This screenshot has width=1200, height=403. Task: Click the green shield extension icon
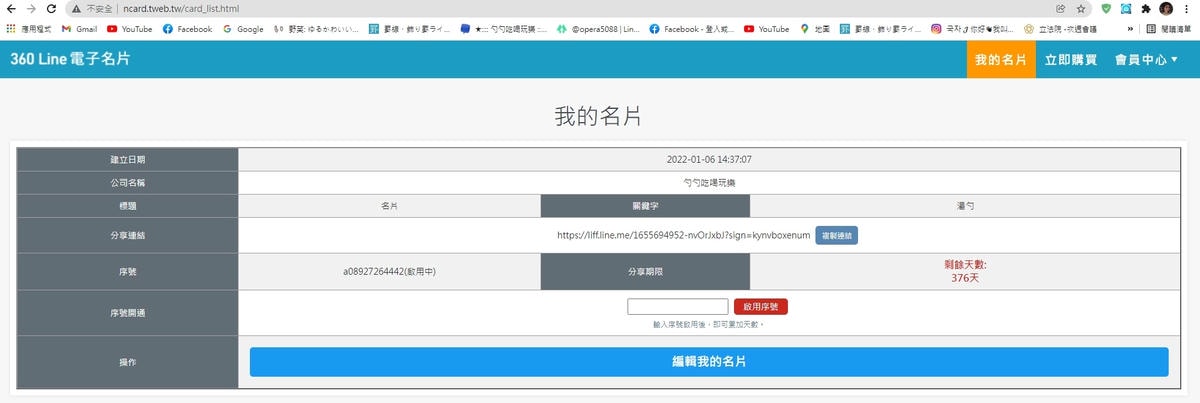(1106, 8)
